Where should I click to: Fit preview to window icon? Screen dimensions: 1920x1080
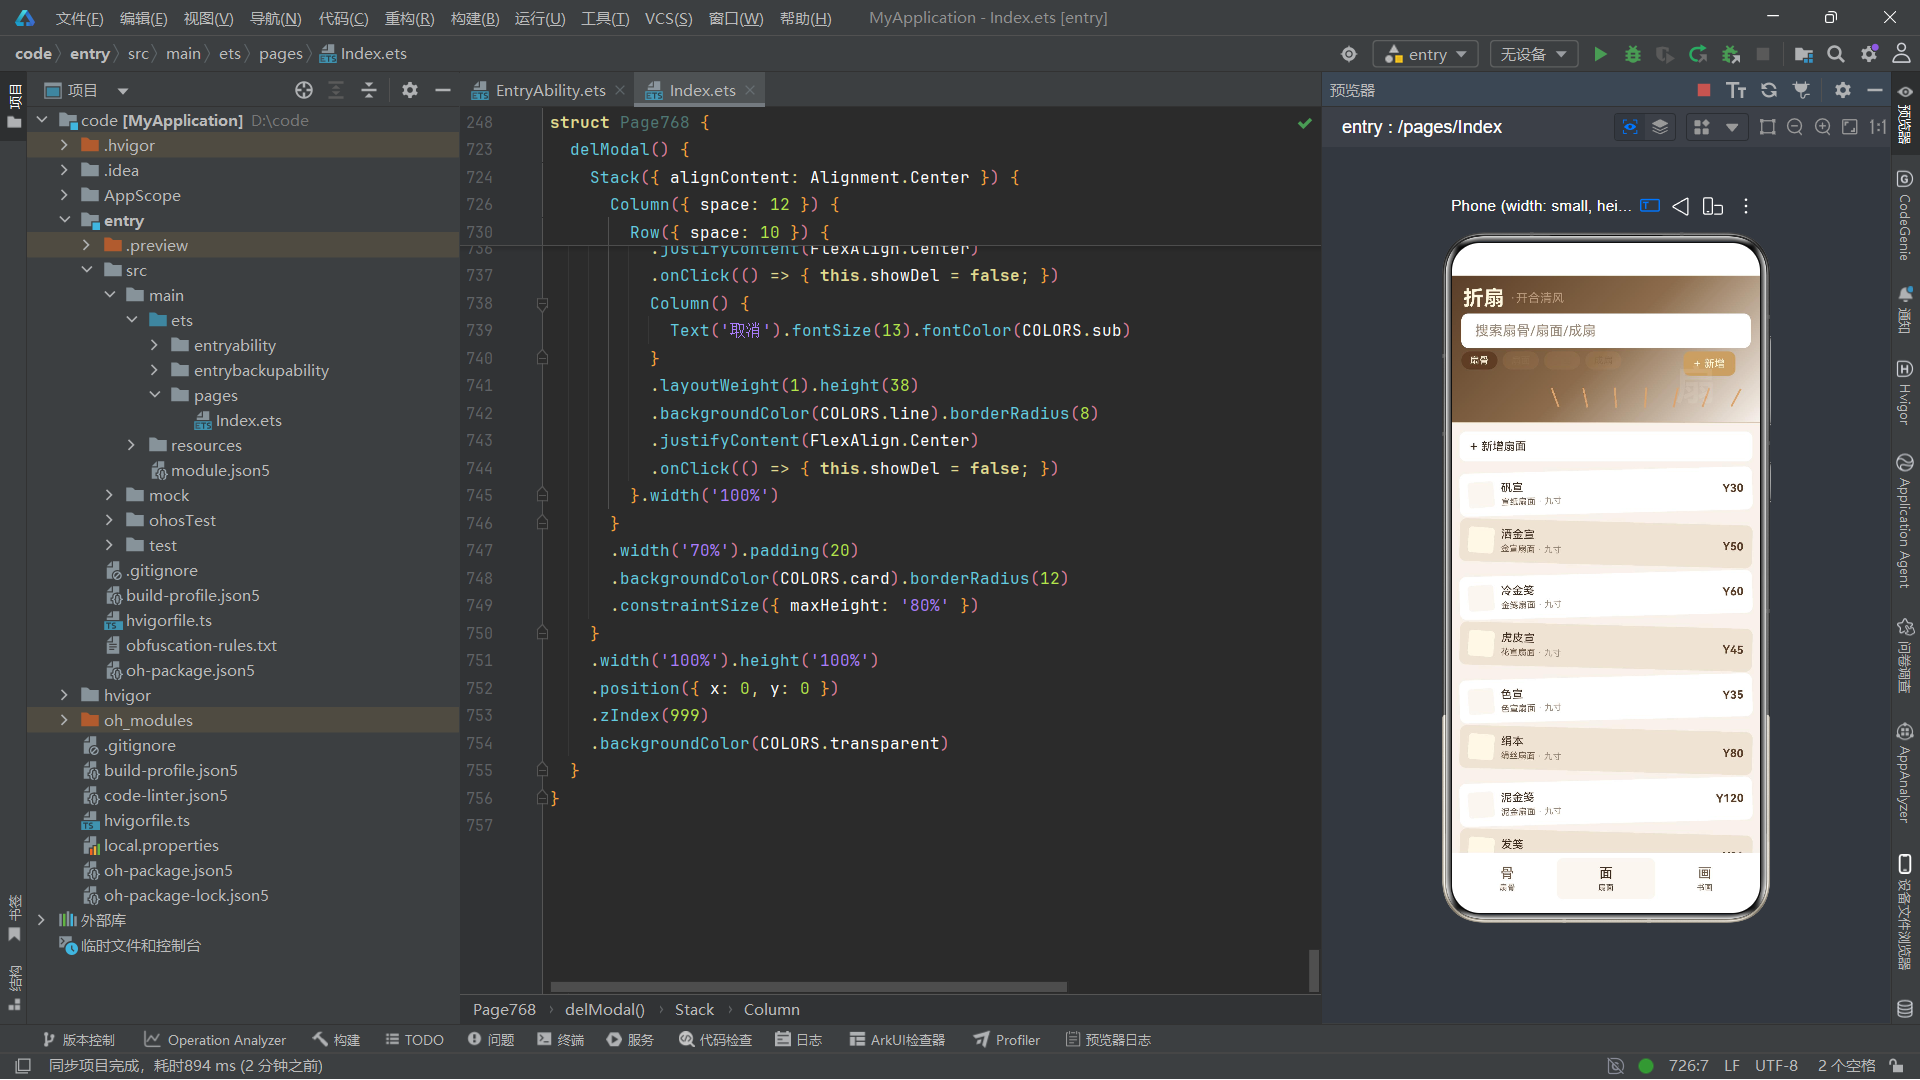click(x=1850, y=127)
